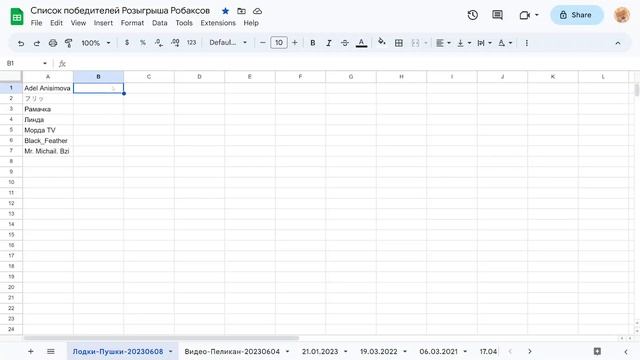Open horizontal align dropdown
Screen dimensions: 640x360
[x=443, y=43]
